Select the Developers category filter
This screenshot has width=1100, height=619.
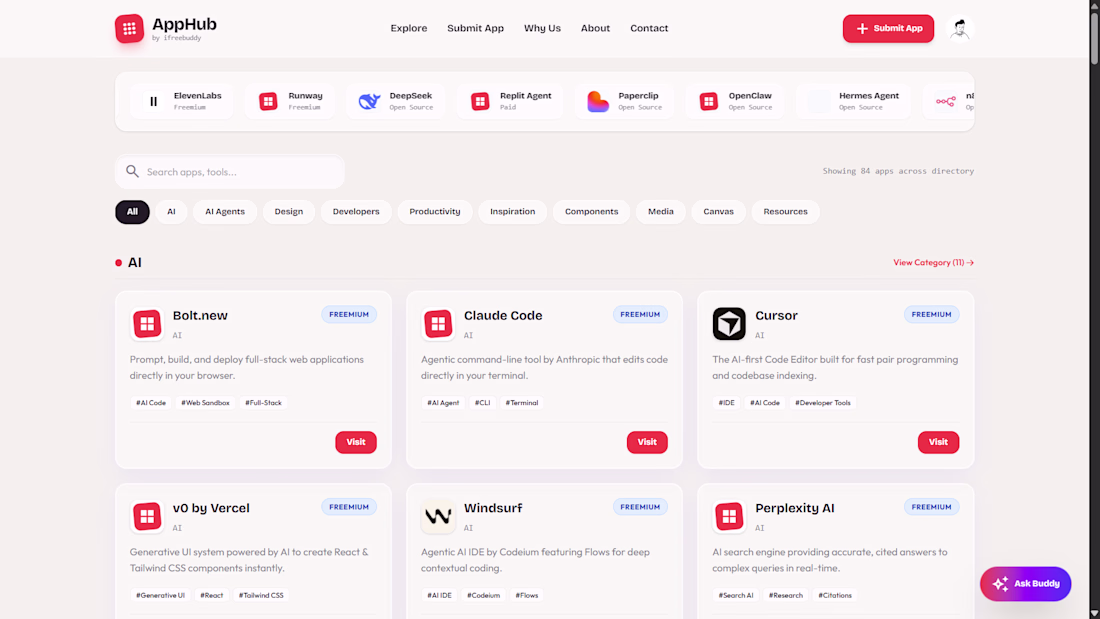pos(356,211)
